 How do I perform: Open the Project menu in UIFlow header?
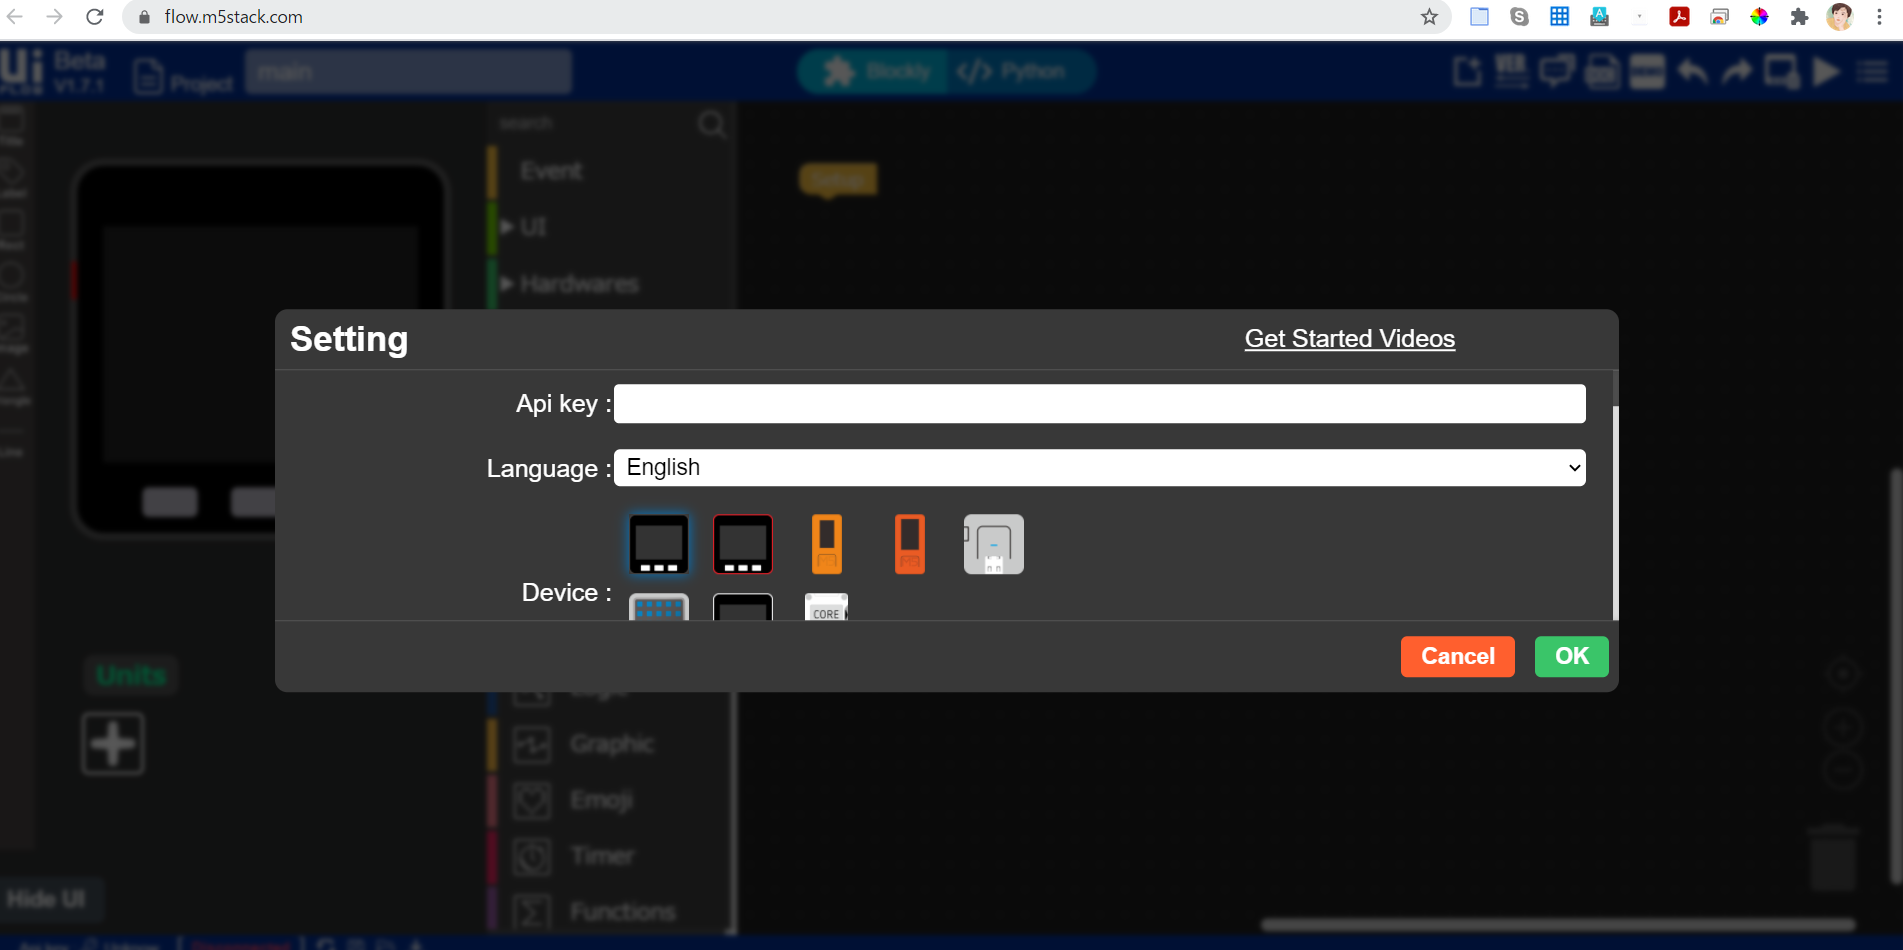(x=184, y=77)
